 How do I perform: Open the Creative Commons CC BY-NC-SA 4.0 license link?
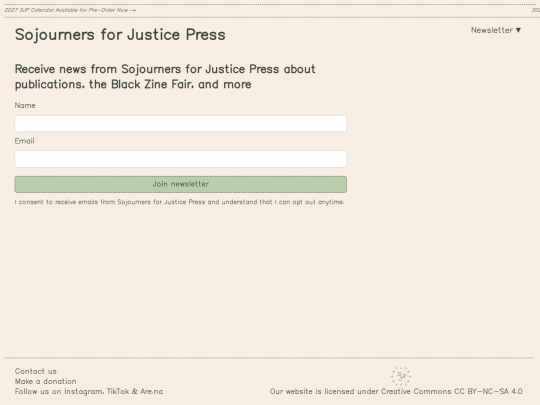tap(451, 392)
